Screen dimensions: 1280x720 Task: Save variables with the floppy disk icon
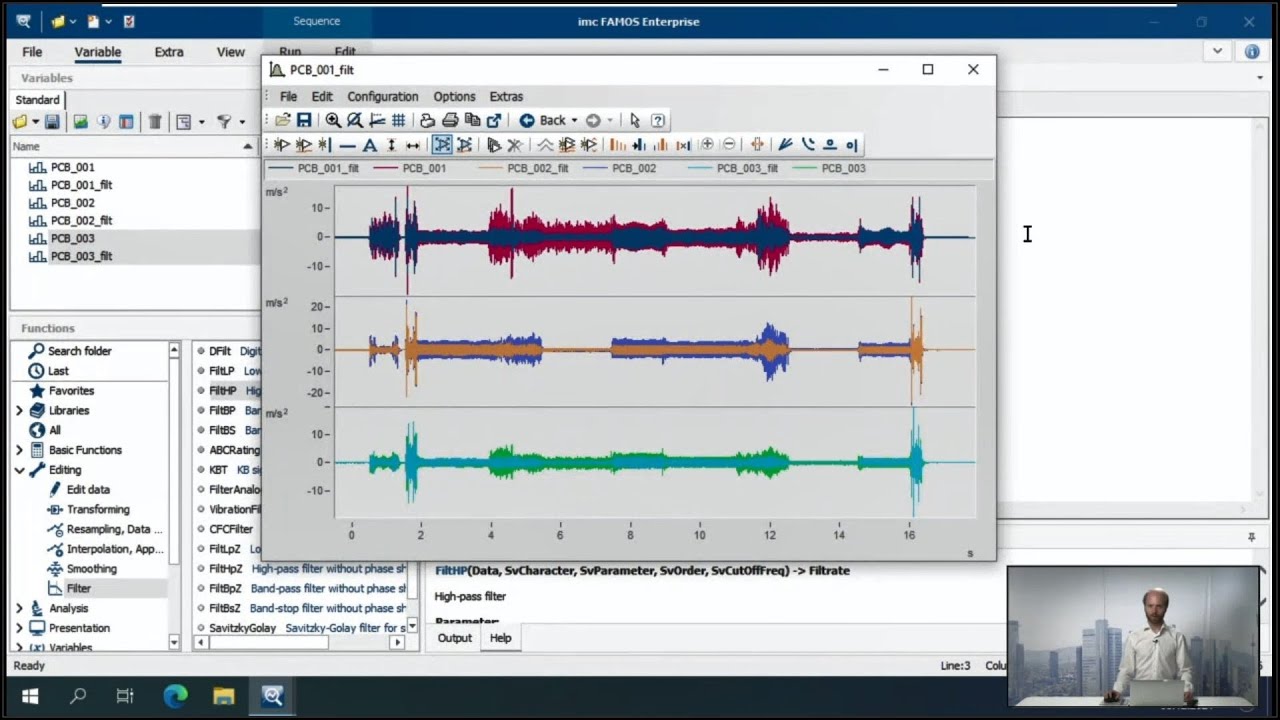(52, 122)
